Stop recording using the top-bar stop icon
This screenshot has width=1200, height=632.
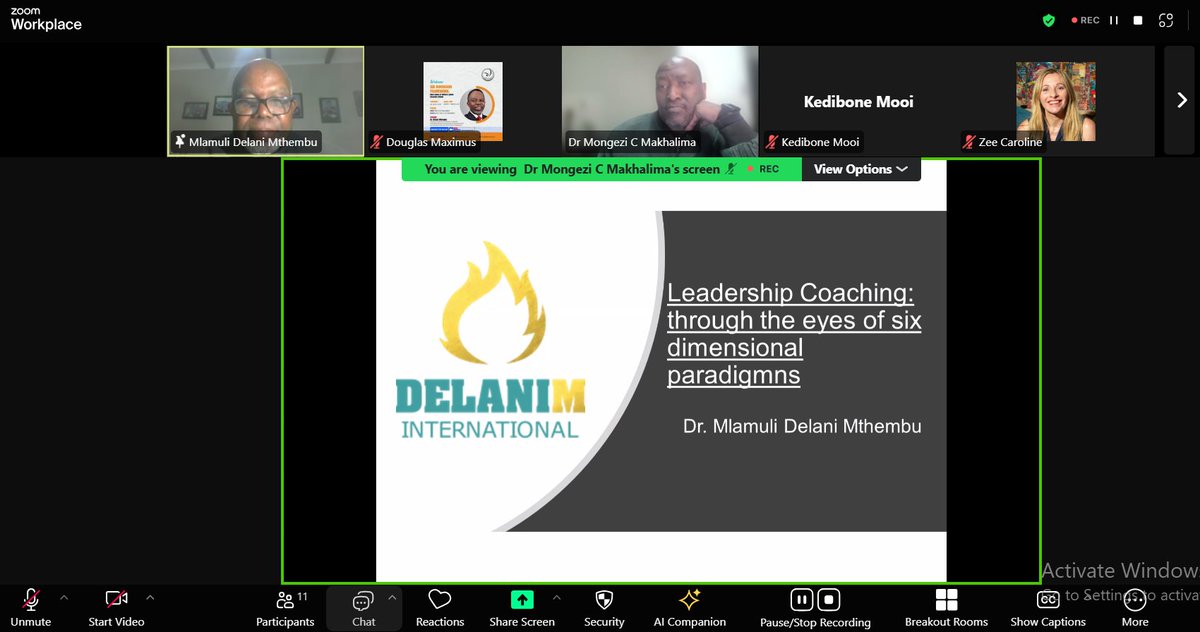tap(1138, 20)
